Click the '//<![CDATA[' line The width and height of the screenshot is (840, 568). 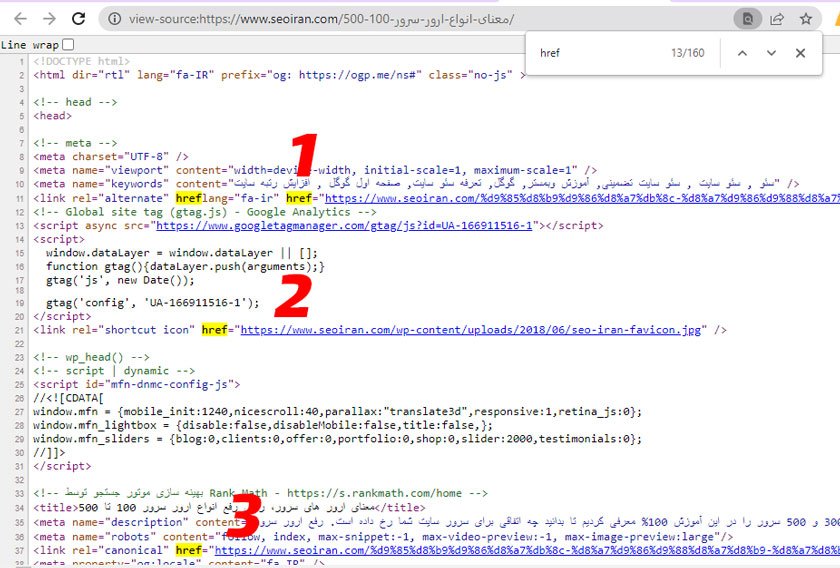[69, 398]
